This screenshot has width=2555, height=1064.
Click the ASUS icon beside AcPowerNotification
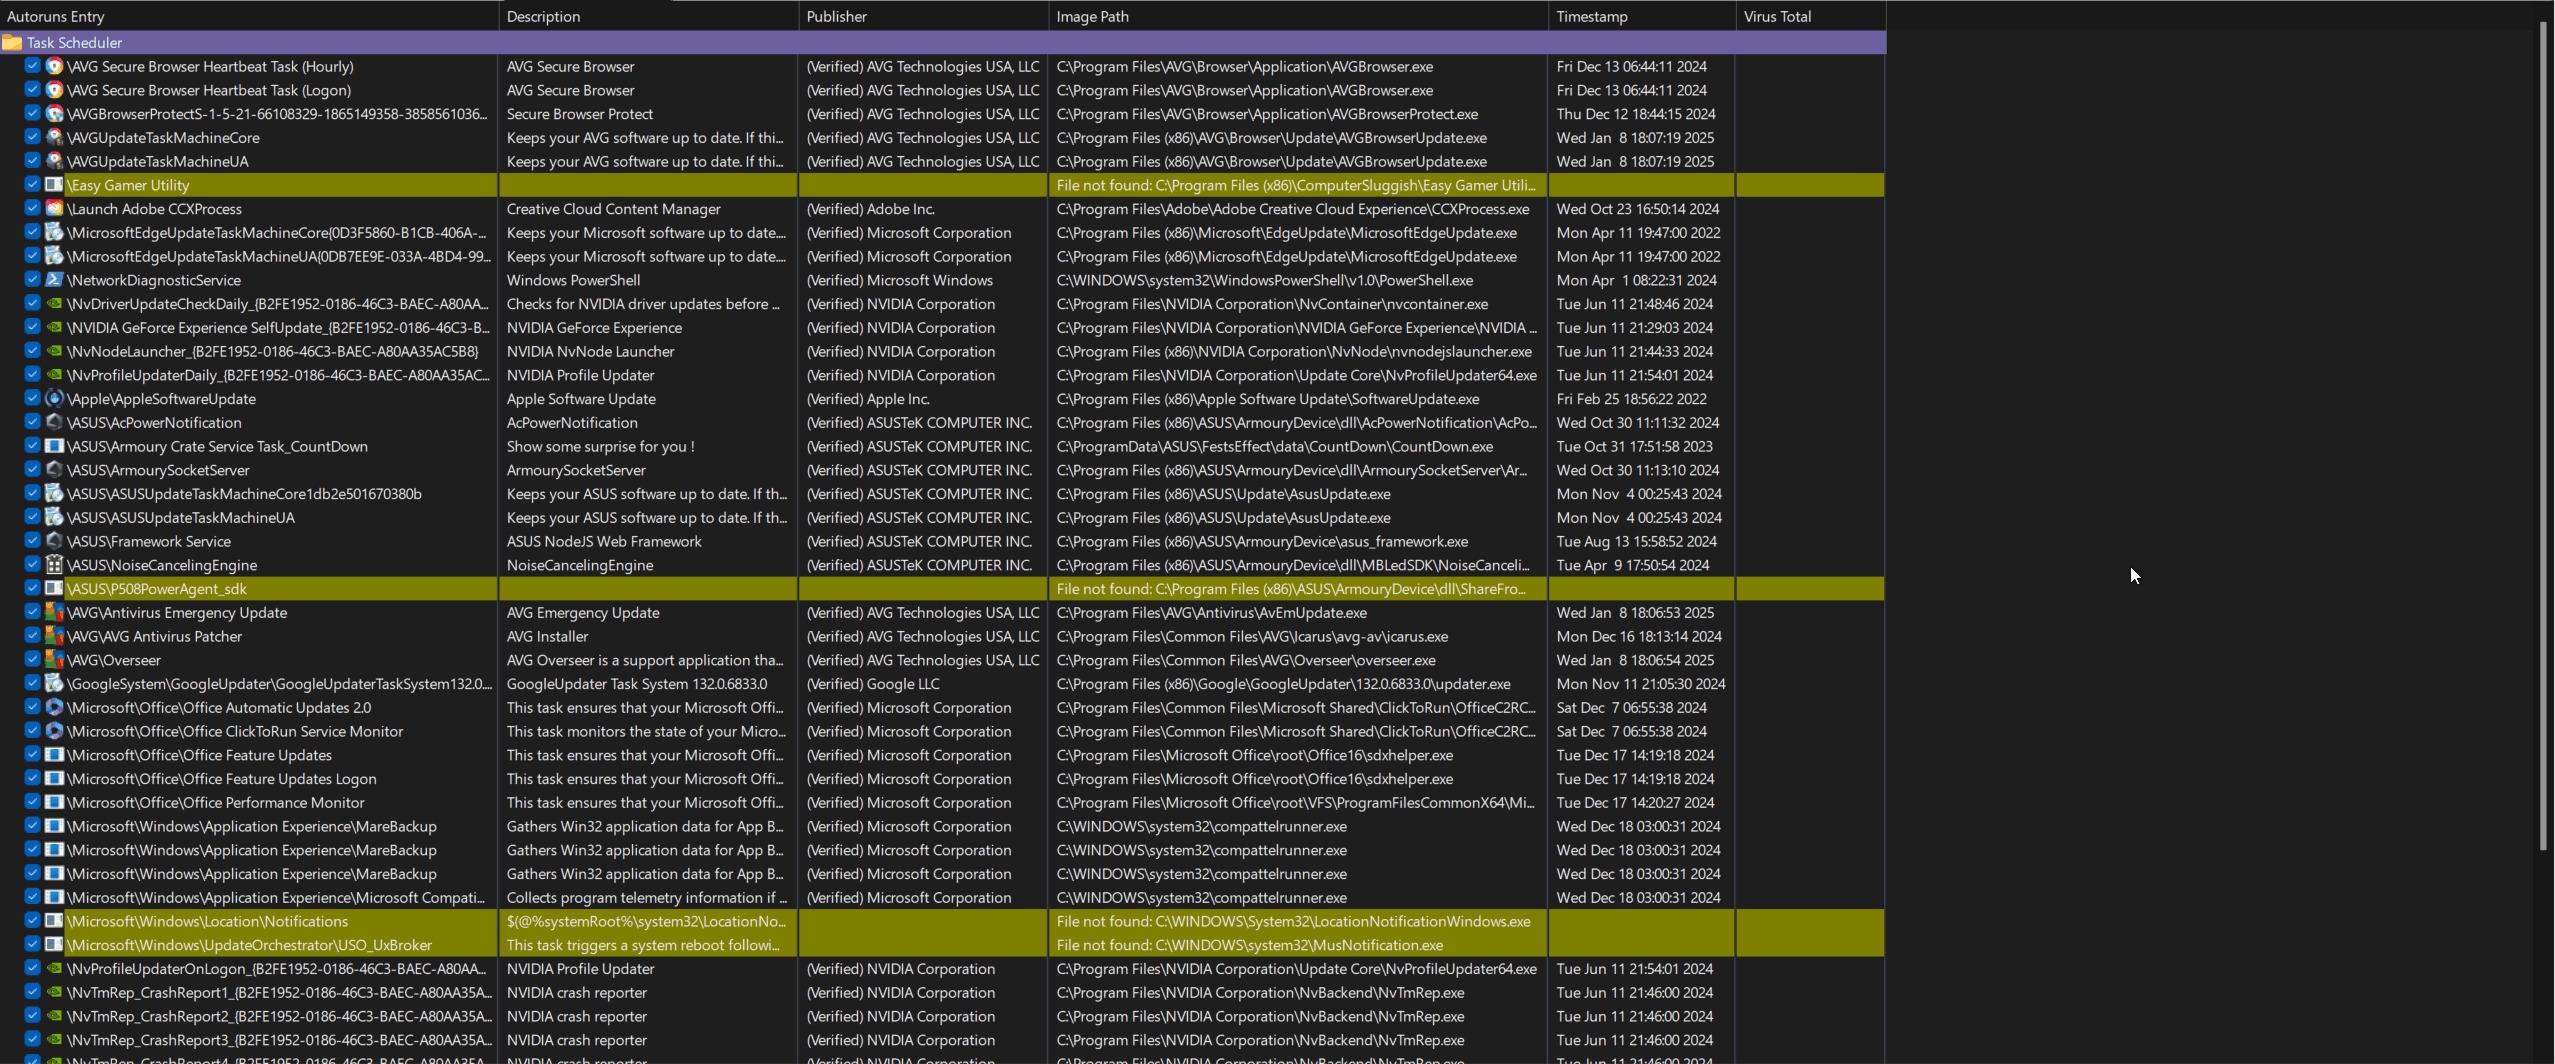point(55,422)
